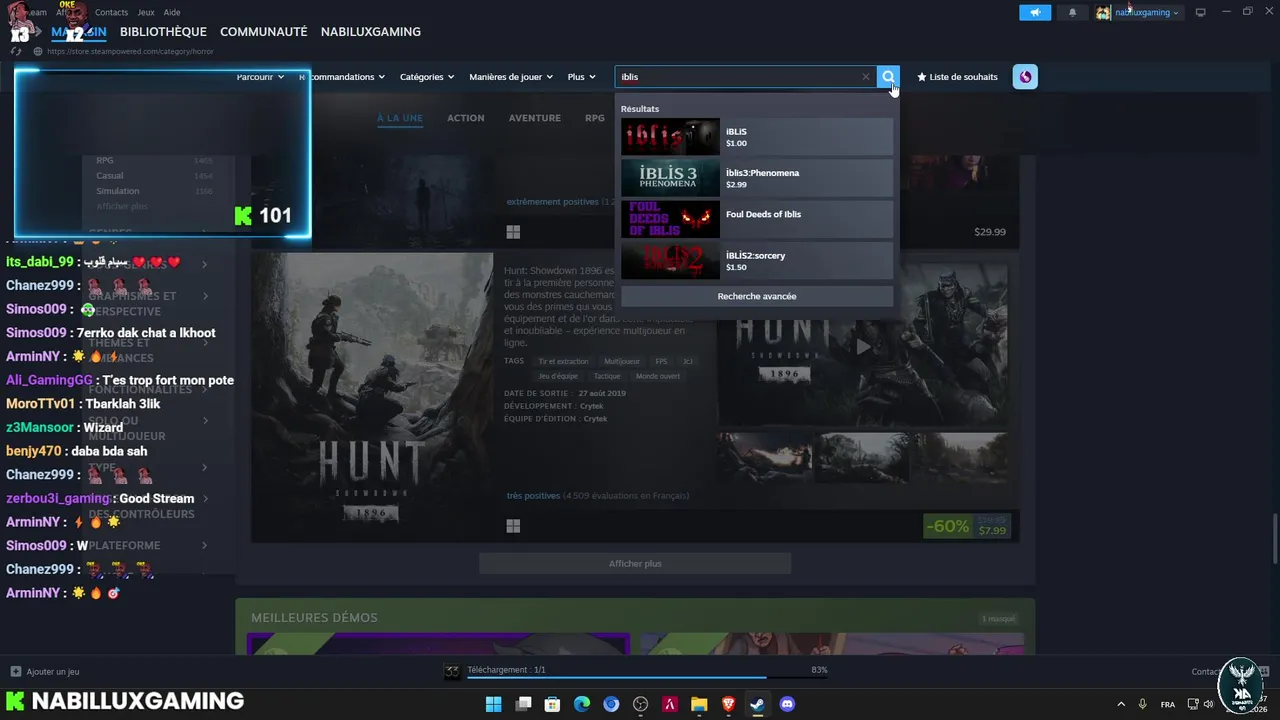Open the COMMUNAUTÉ tab
Image resolution: width=1280 pixels, height=720 pixels.
pos(263,32)
